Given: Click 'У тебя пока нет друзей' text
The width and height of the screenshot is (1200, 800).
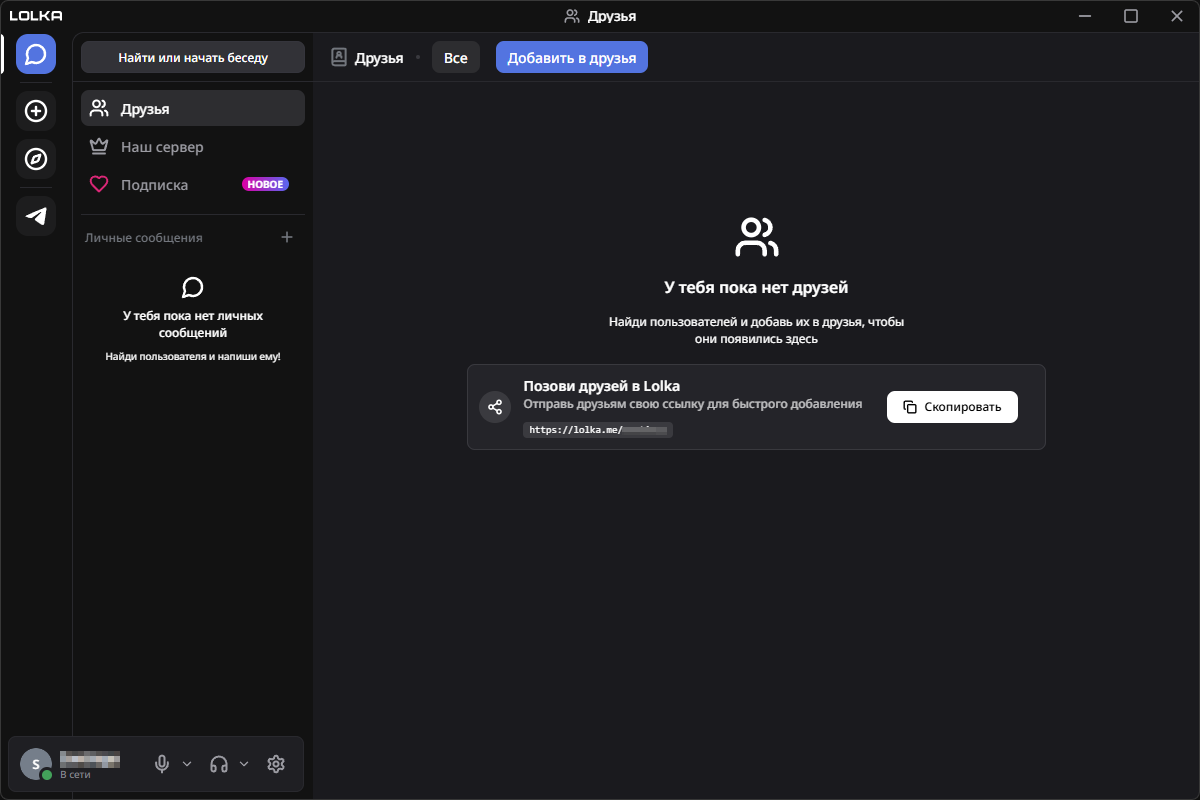Looking at the screenshot, I should click(756, 288).
